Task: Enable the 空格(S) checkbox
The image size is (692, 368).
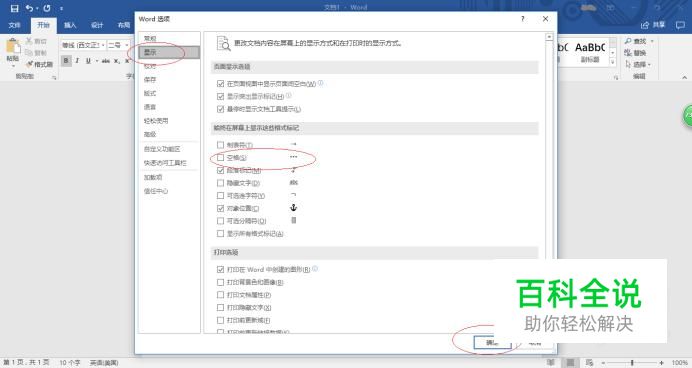Action: 220,158
